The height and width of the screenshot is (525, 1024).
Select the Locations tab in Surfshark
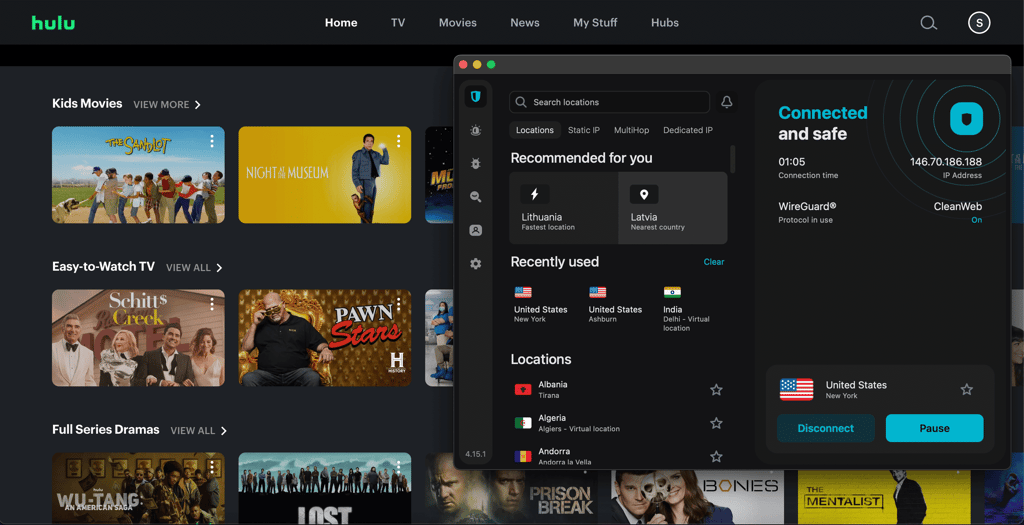pyautogui.click(x=535, y=130)
